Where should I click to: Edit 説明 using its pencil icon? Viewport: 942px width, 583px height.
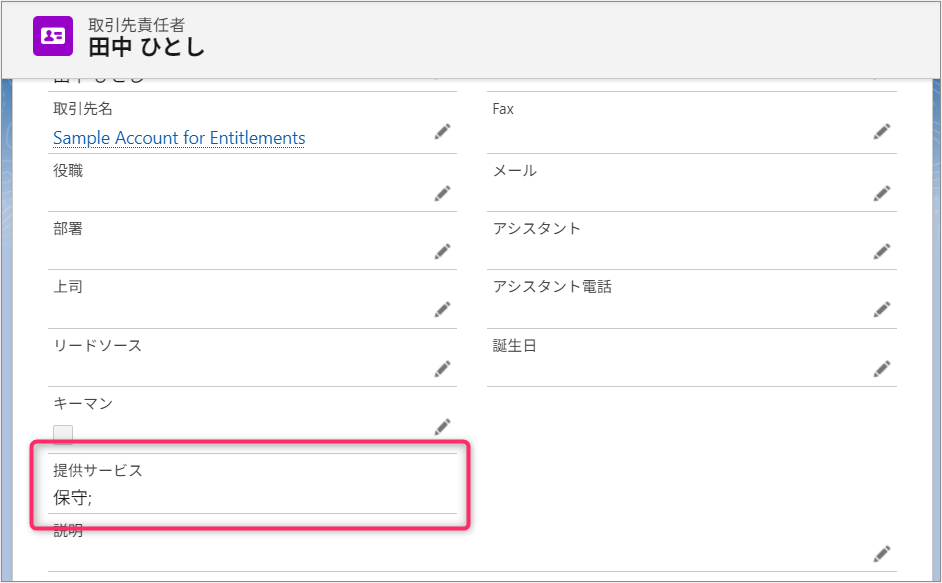click(881, 553)
